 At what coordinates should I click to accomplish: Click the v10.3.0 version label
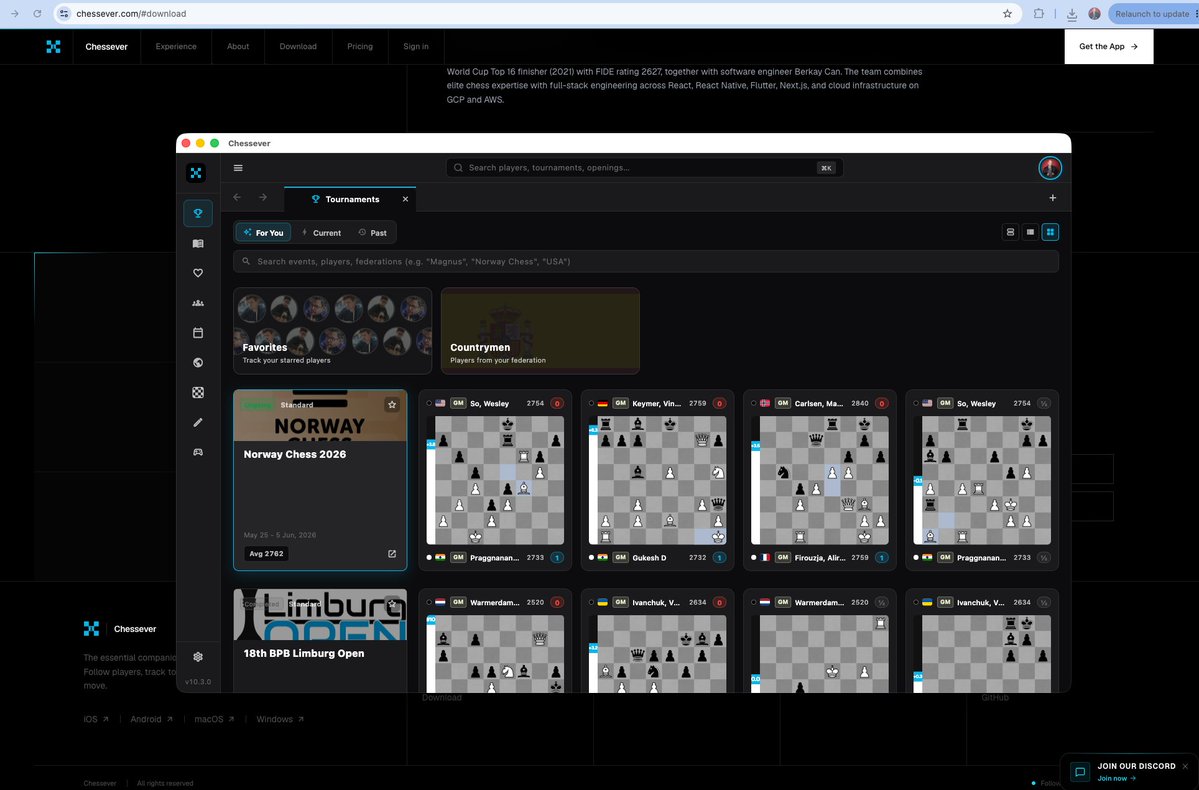pos(198,681)
